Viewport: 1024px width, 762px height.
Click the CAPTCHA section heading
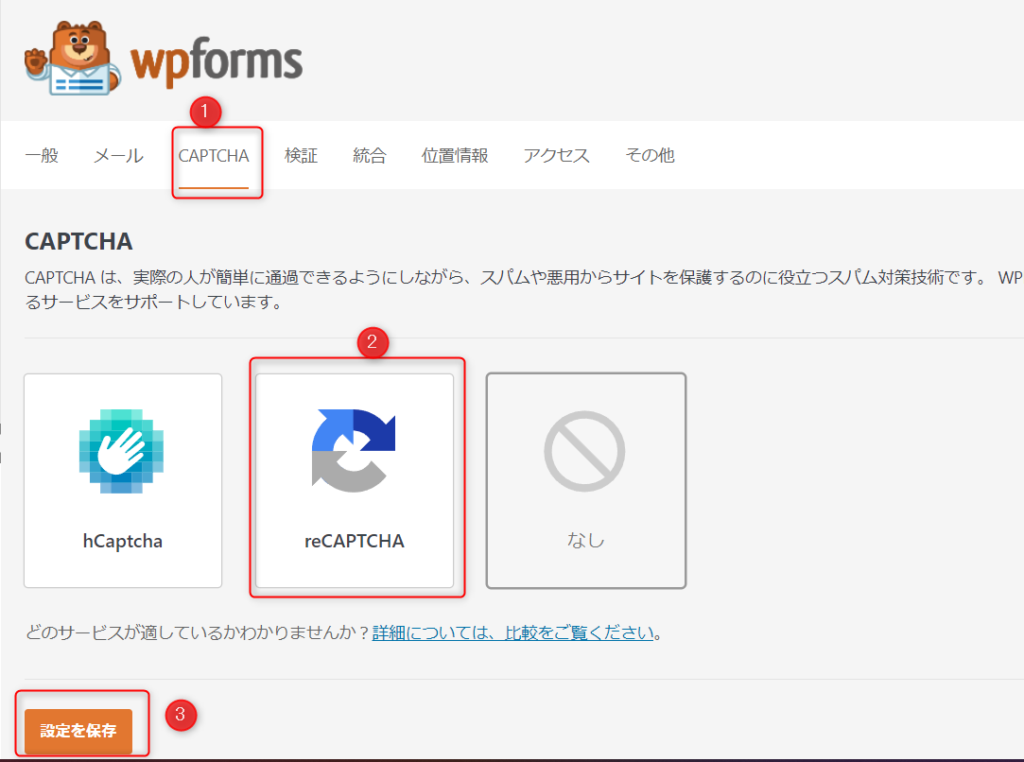pyautogui.click(x=78, y=242)
